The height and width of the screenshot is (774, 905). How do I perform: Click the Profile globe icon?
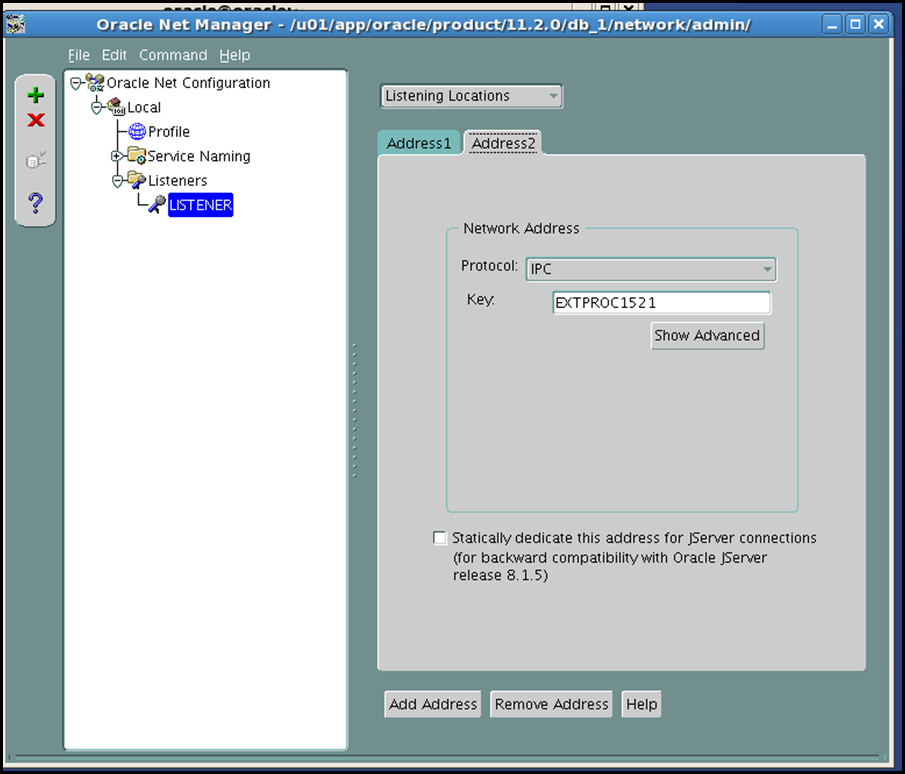pos(137,132)
